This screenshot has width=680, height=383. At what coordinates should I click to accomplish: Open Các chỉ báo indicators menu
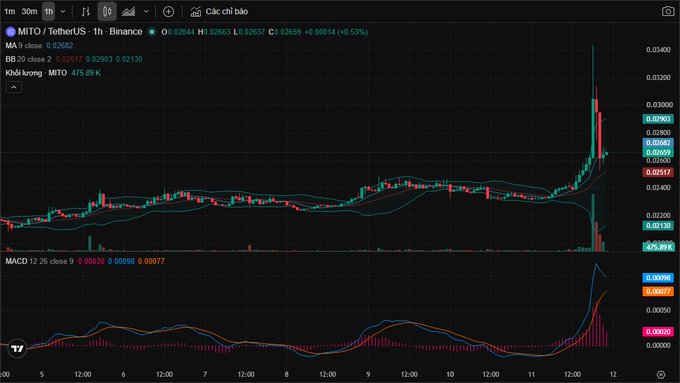click(x=219, y=12)
